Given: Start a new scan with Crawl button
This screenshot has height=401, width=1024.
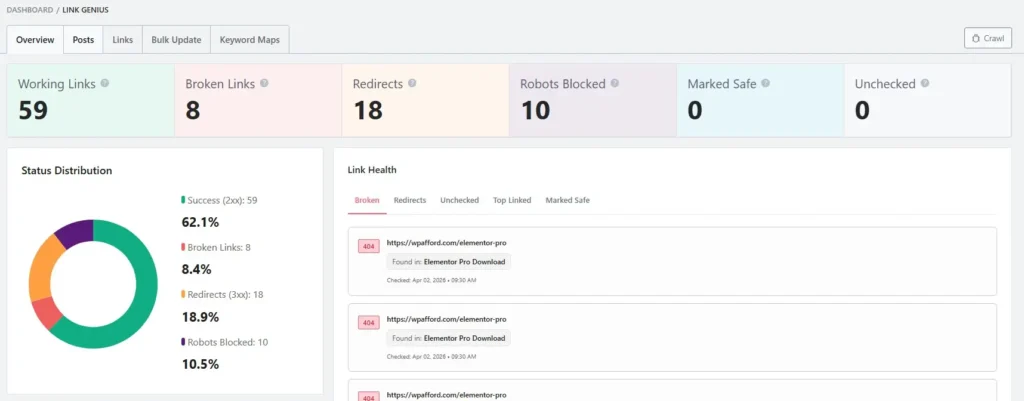Looking at the screenshot, I should pos(987,38).
